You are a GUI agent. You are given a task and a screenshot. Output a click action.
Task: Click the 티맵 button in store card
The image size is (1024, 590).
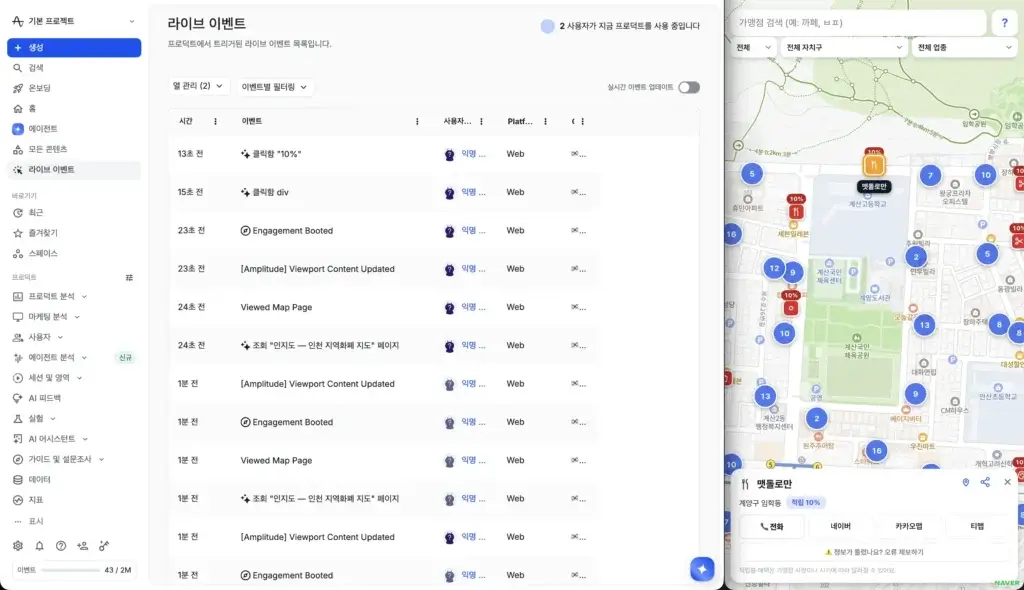pos(977,527)
